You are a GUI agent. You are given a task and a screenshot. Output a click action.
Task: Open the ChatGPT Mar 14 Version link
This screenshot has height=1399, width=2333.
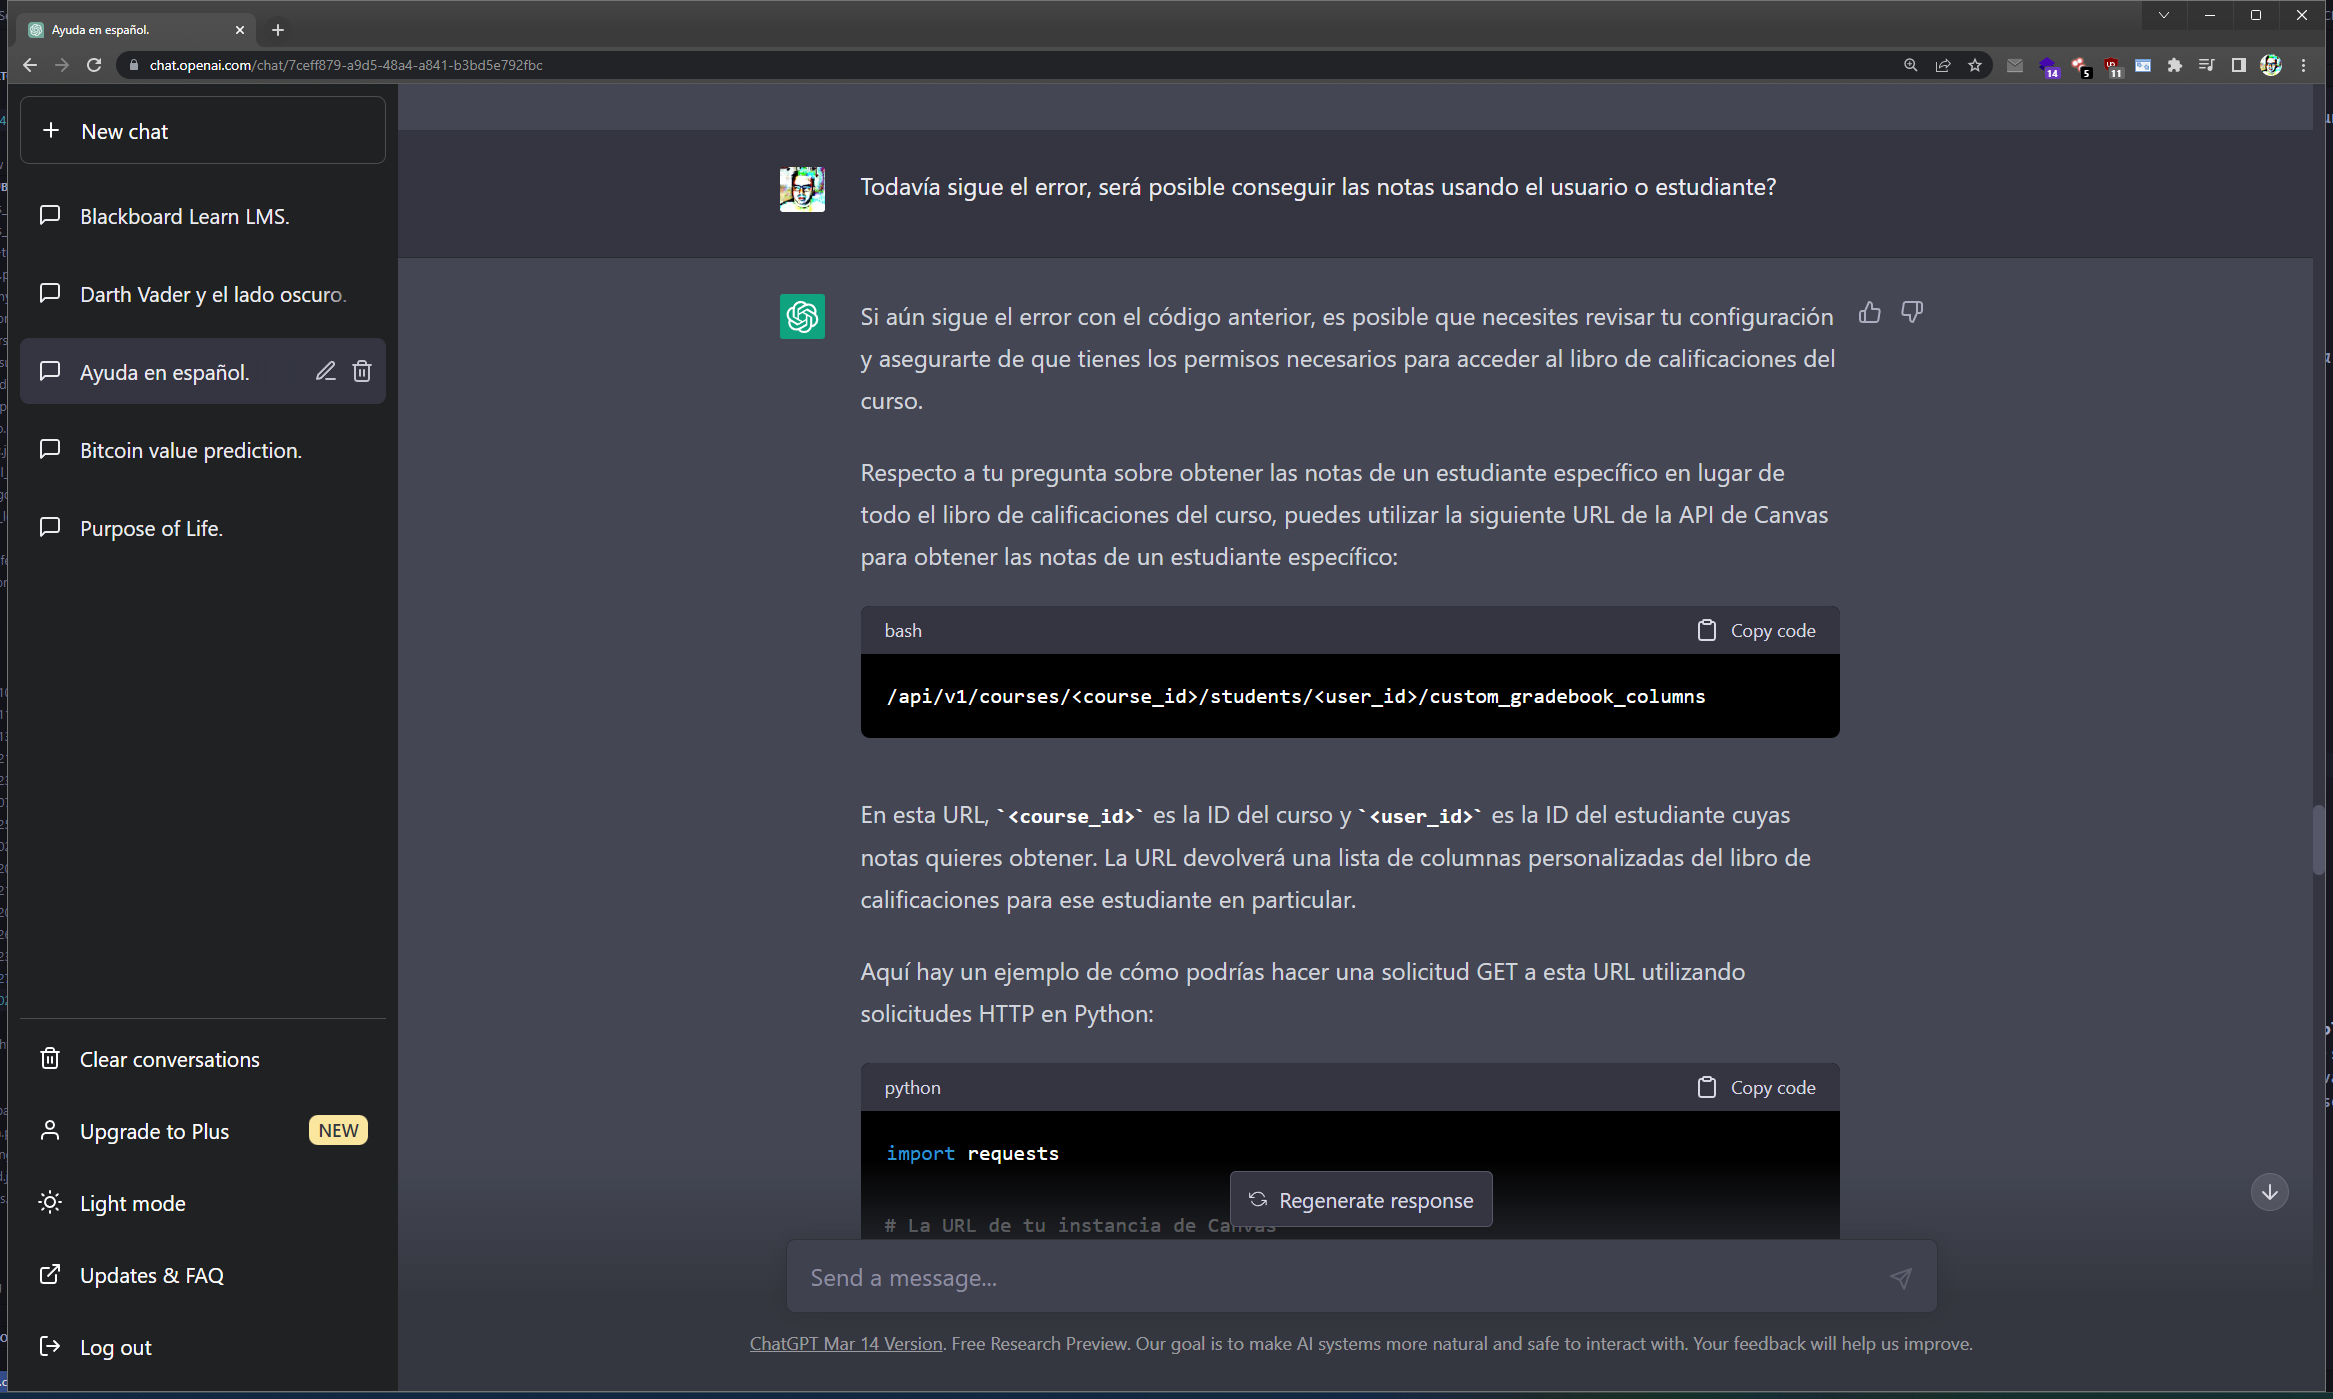pyautogui.click(x=846, y=1343)
